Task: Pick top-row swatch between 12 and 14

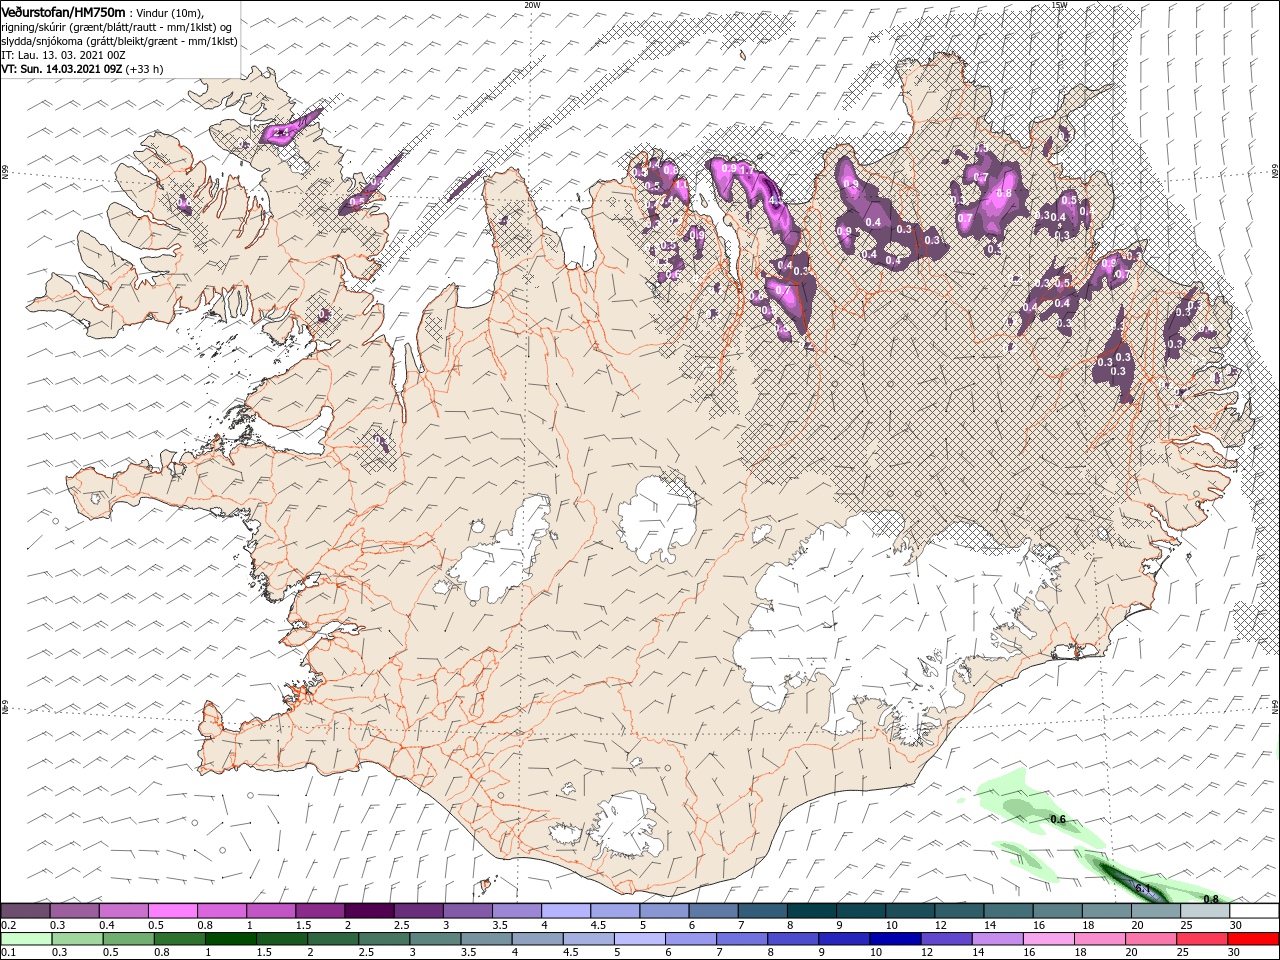Action: click(959, 910)
